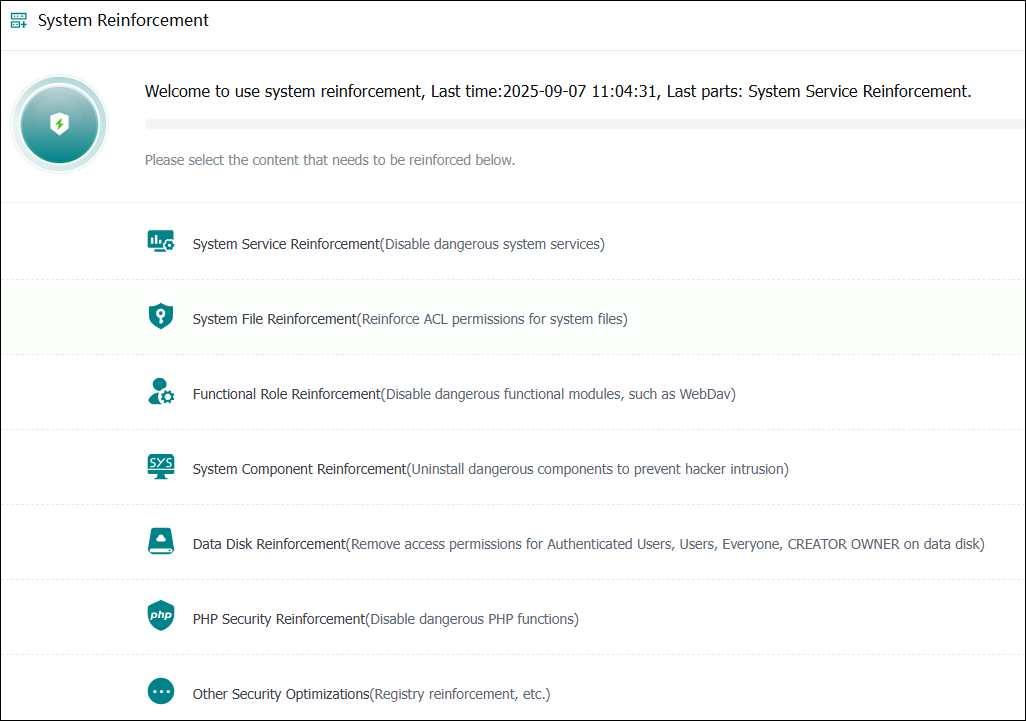The height and width of the screenshot is (721, 1026).
Task: Click the 'Please select the content' hint text
Action: (x=329, y=160)
